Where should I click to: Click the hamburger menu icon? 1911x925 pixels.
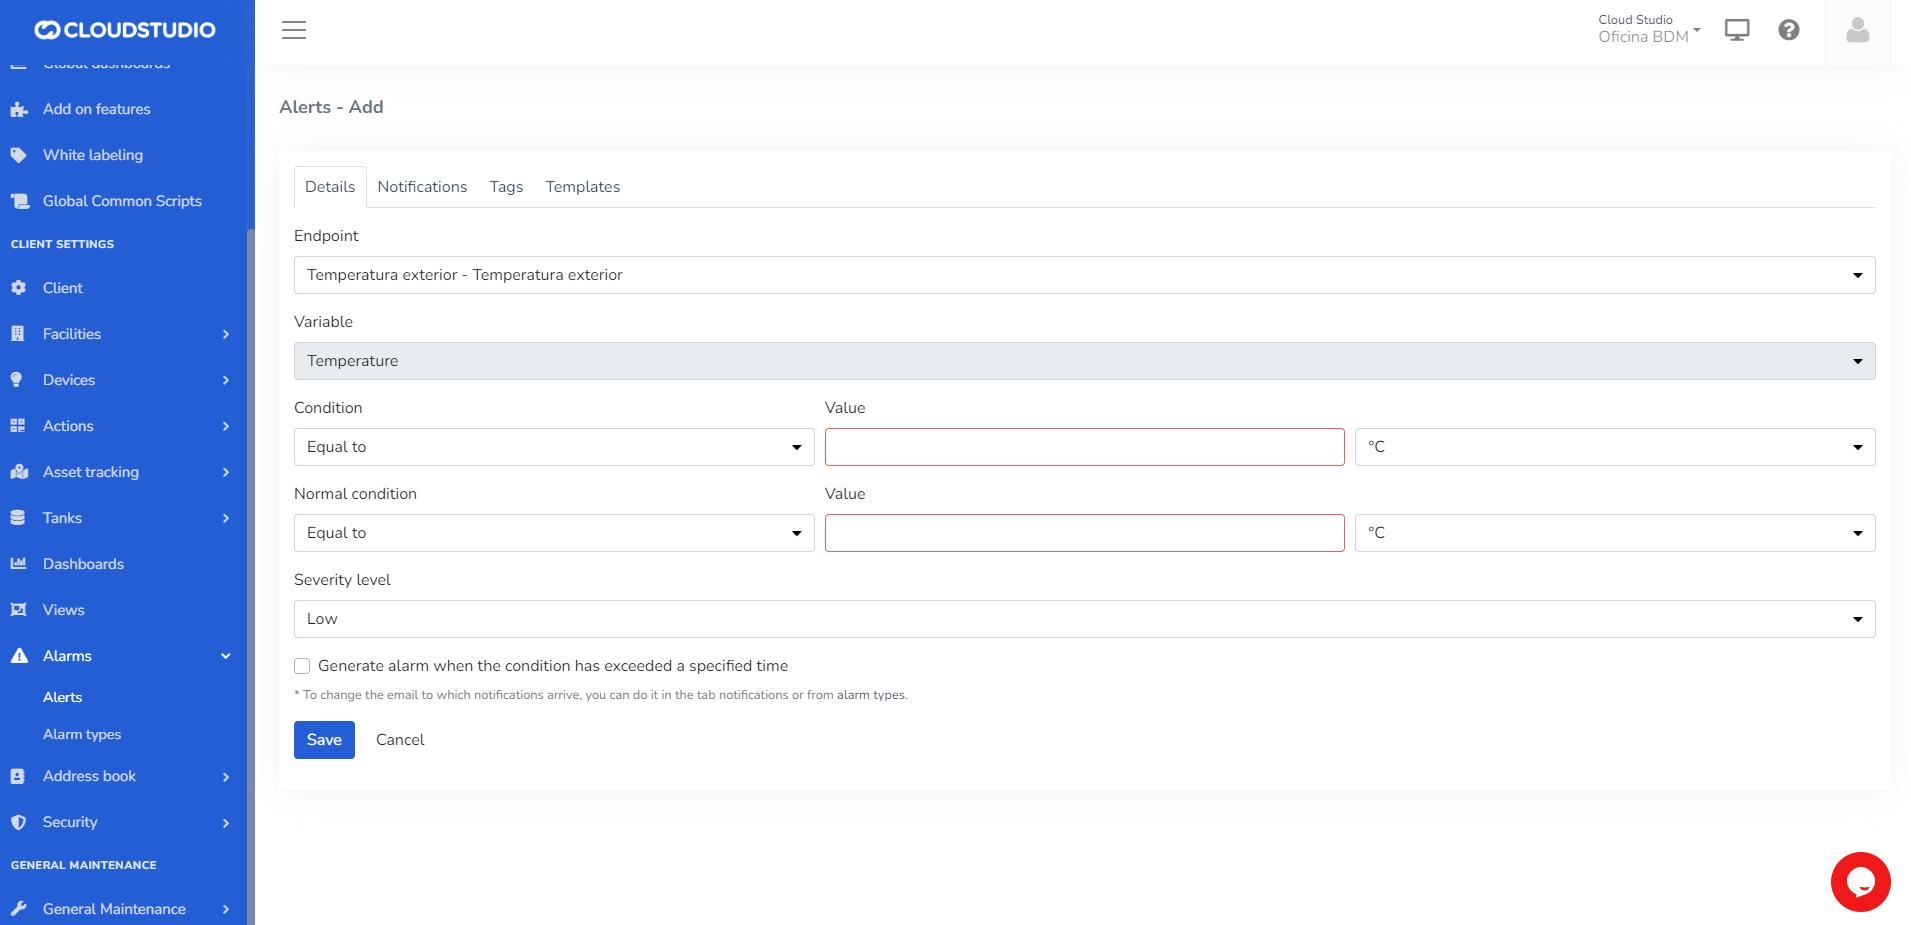point(294,30)
